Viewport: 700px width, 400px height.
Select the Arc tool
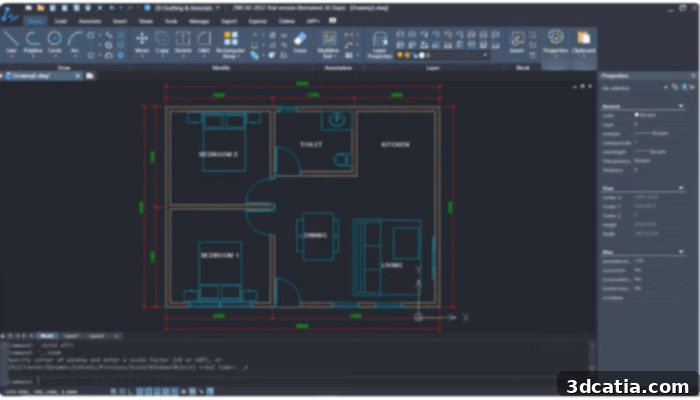point(75,42)
